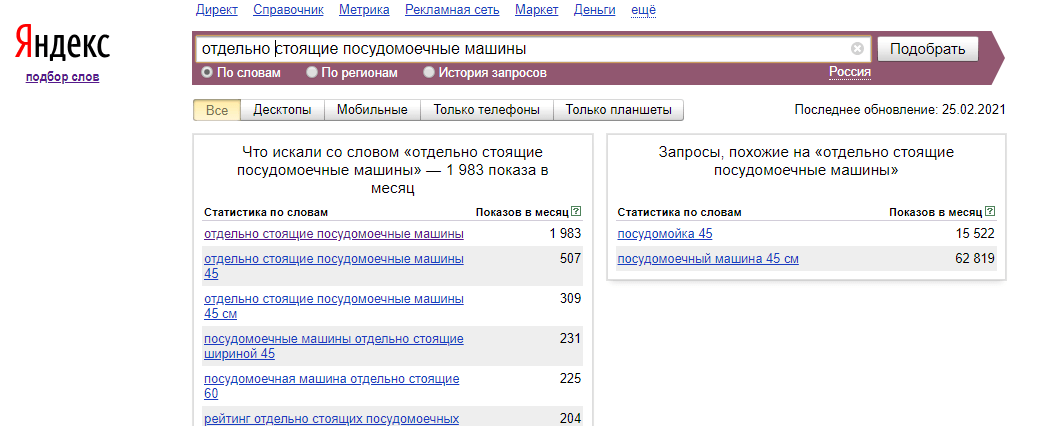Click the impressions value 507
The height and width of the screenshot is (426, 1041).
click(x=570, y=259)
